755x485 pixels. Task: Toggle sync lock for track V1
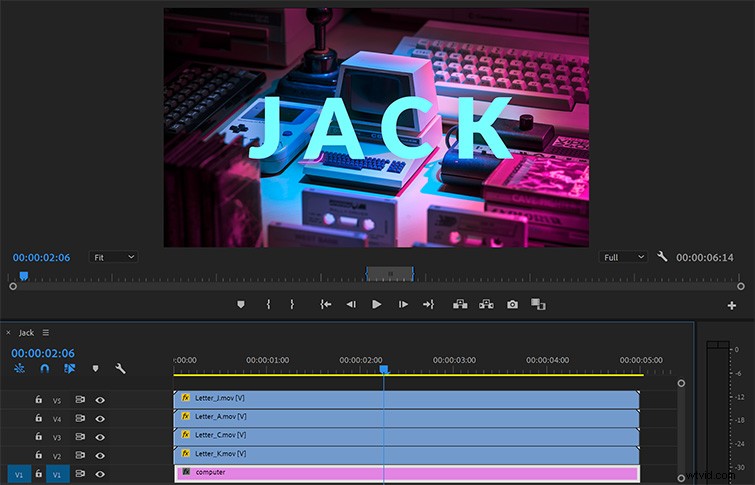pyautogui.click(x=80, y=474)
